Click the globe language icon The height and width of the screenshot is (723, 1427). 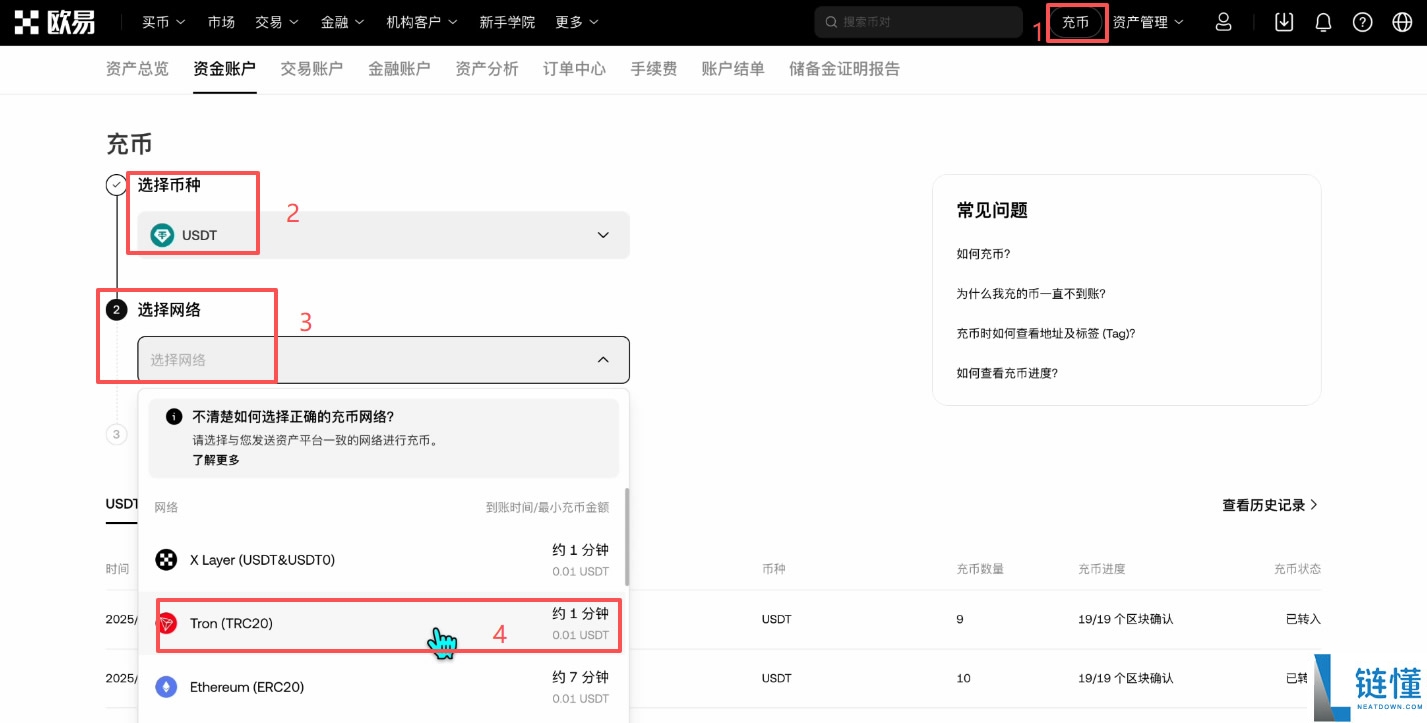(x=1402, y=22)
